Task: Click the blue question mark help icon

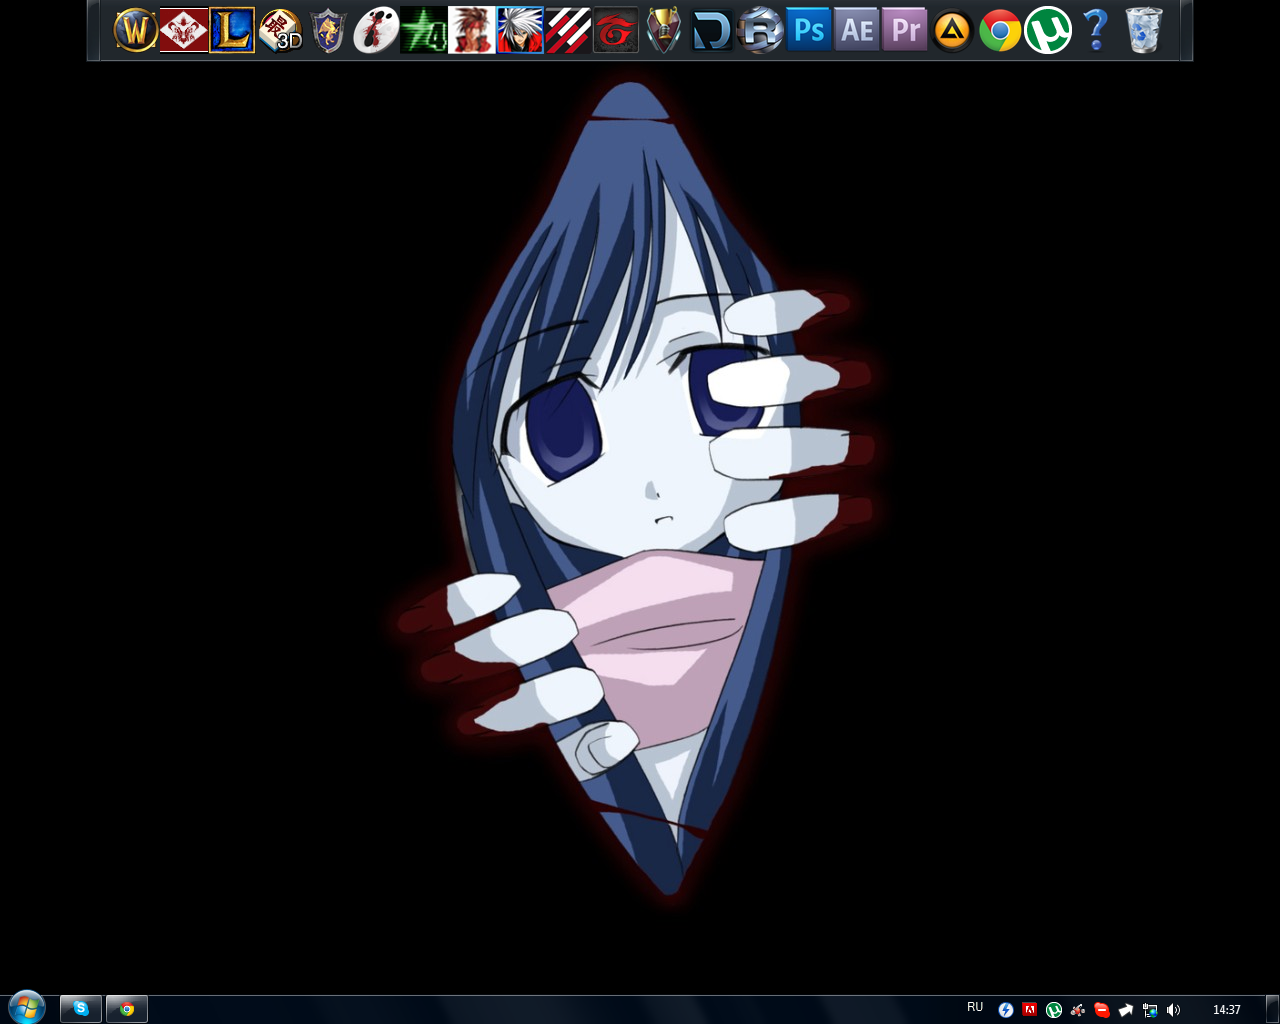Action: coord(1093,30)
